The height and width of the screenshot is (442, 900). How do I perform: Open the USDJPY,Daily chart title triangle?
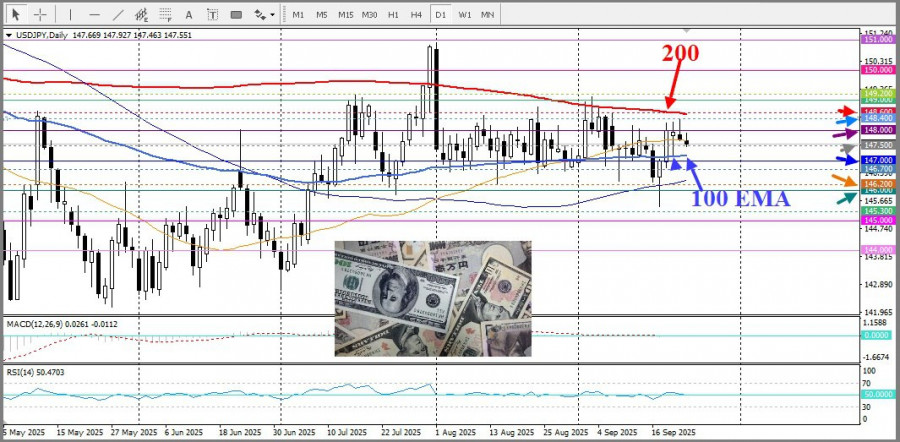9,36
